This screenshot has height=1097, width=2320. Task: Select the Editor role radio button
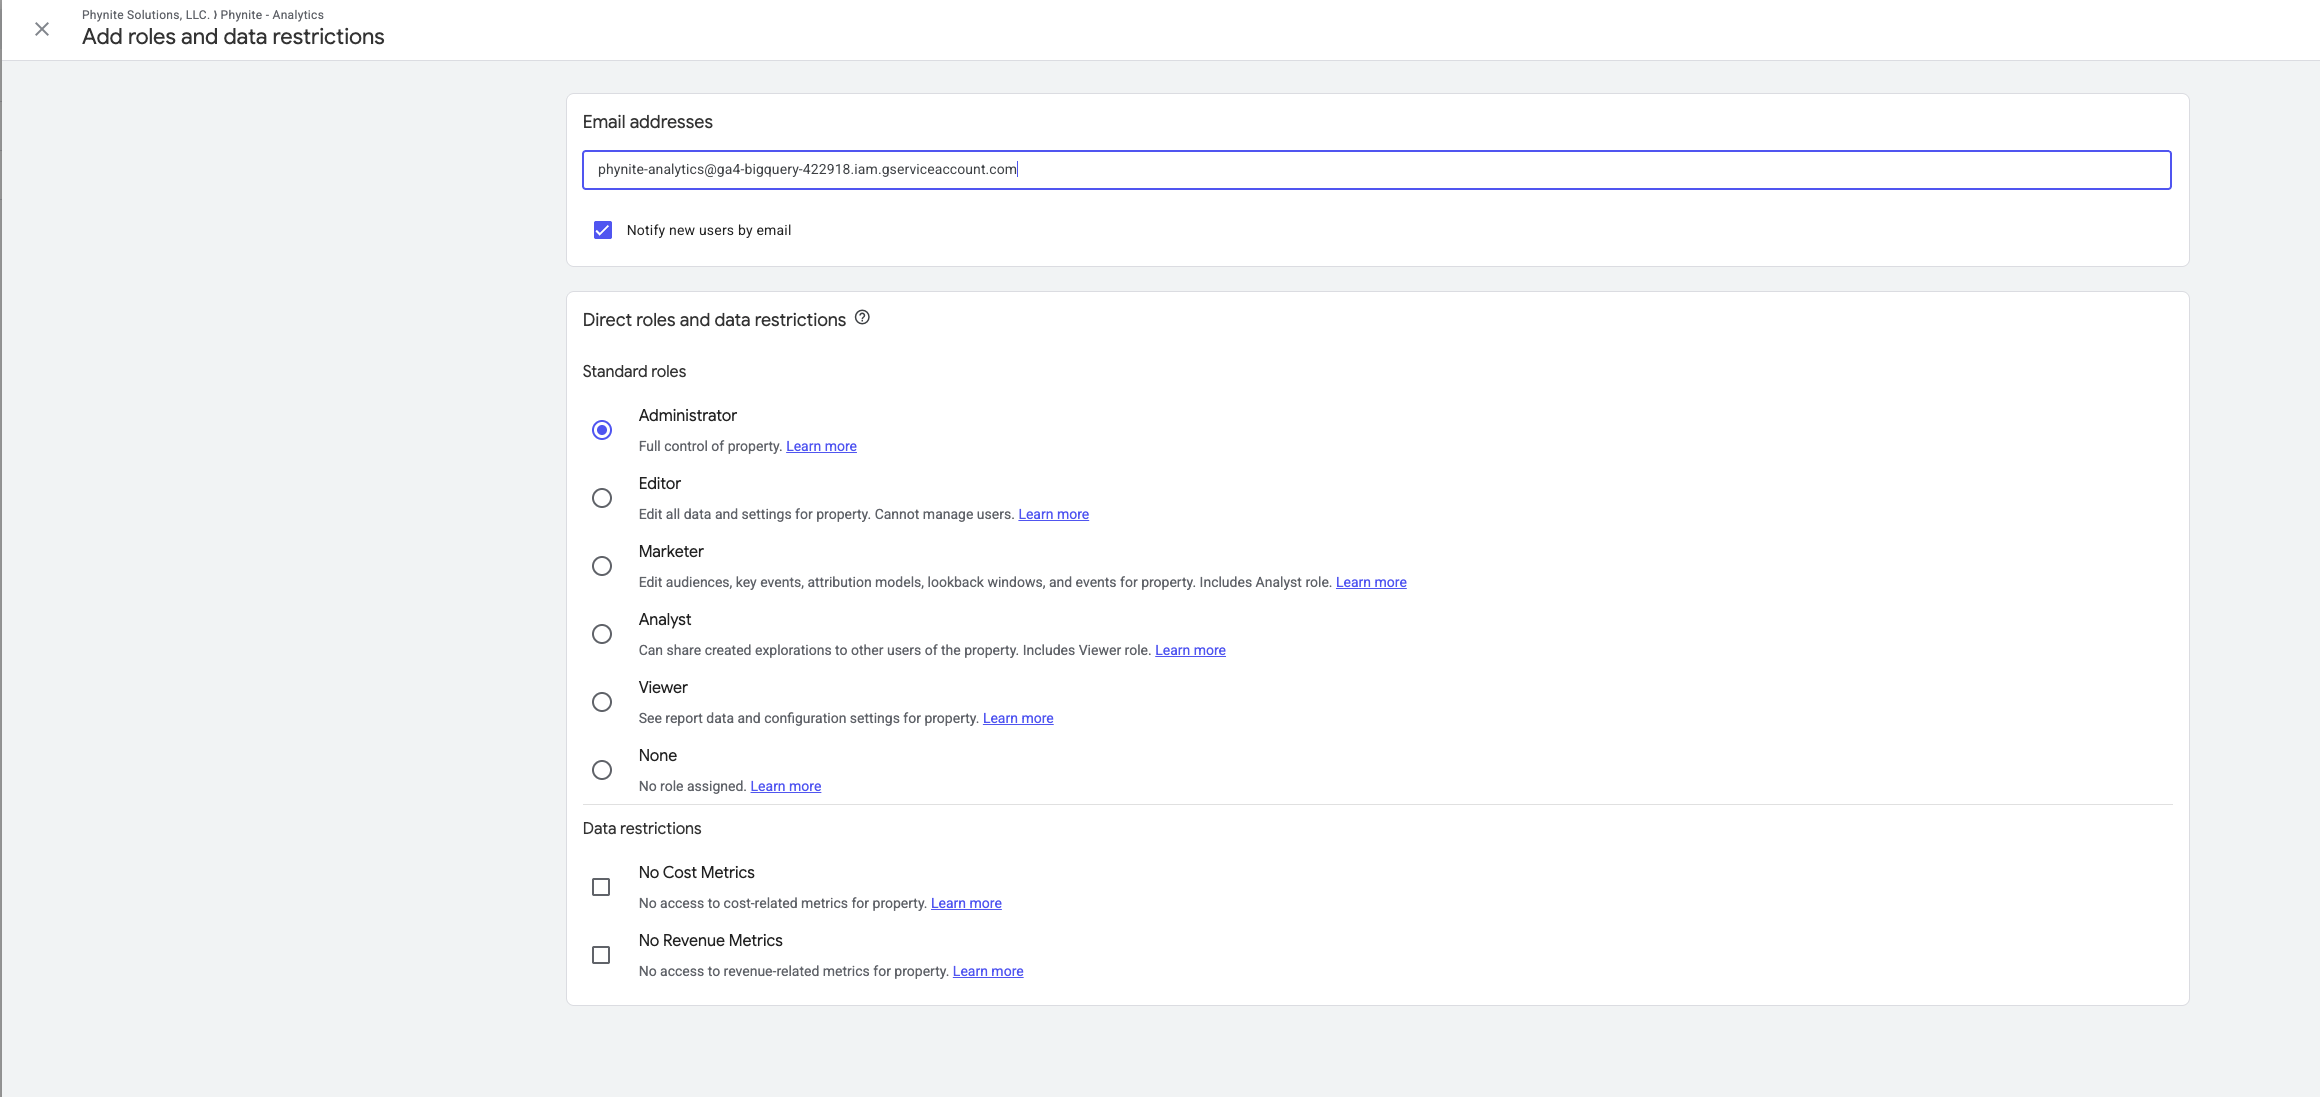point(602,498)
